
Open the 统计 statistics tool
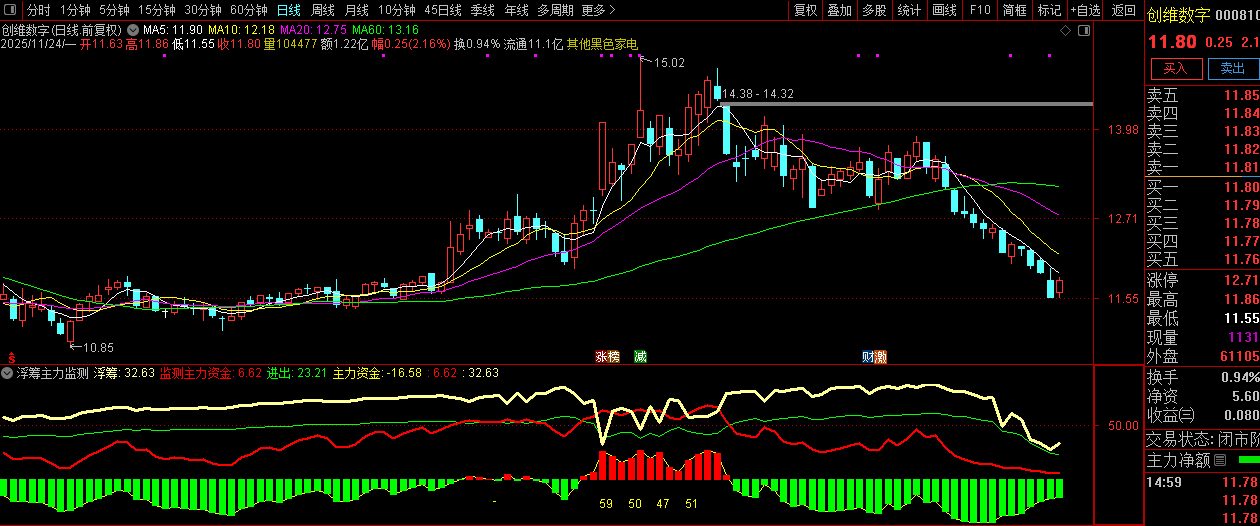coord(909,10)
